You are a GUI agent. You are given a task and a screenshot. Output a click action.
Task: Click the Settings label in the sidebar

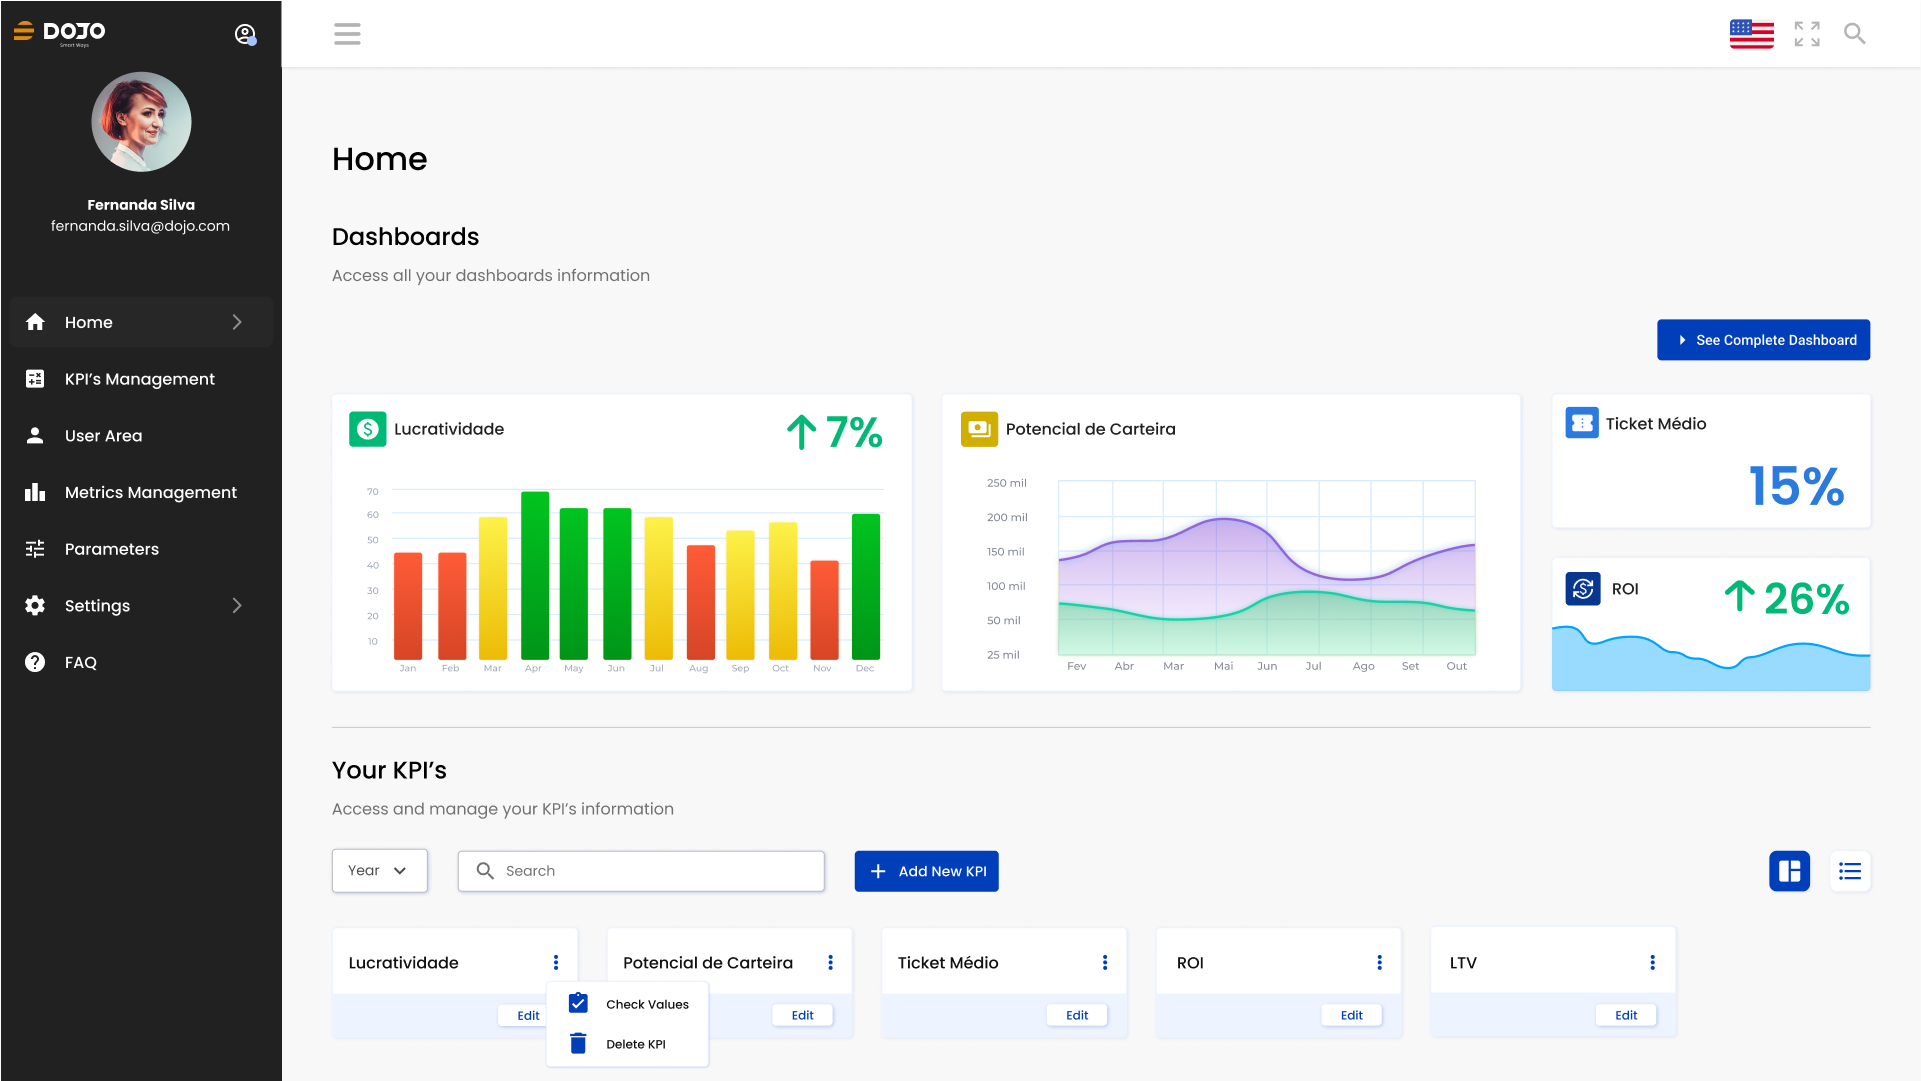click(x=97, y=606)
